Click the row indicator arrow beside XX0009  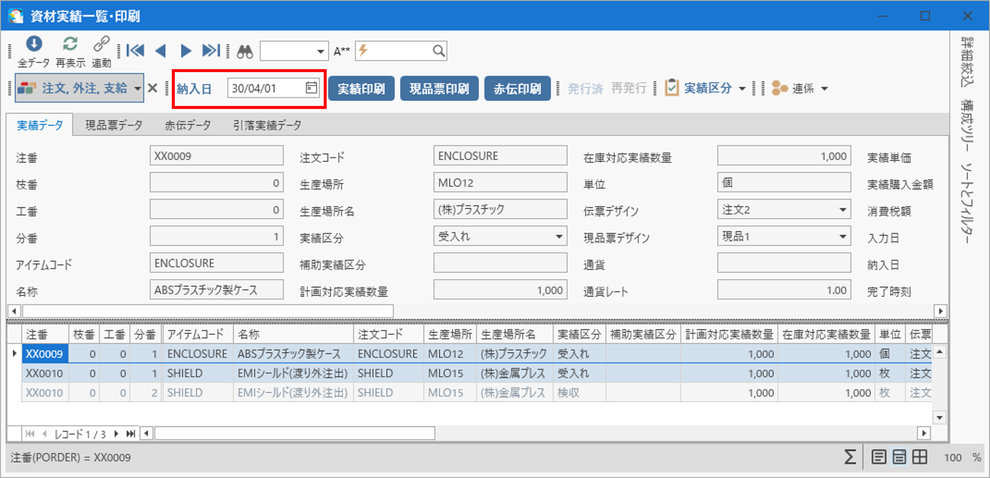pos(15,354)
